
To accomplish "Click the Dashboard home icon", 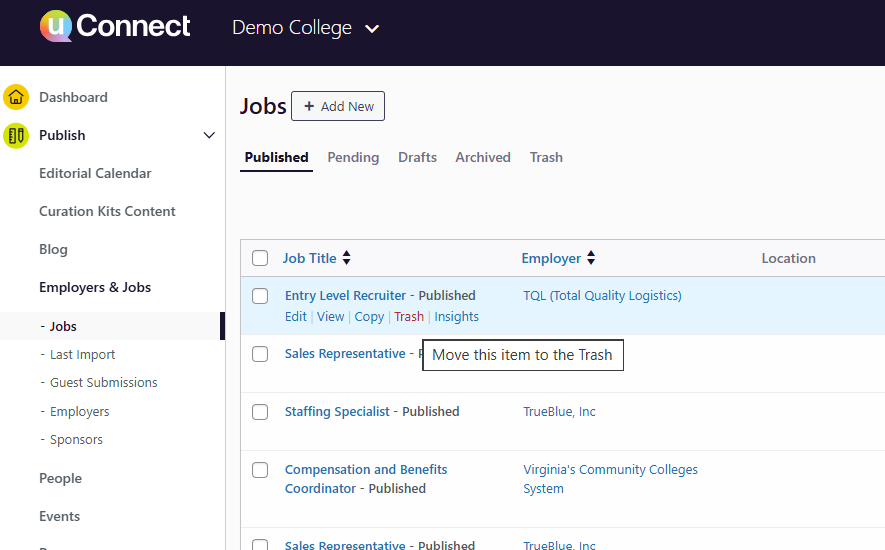I will (16, 97).
